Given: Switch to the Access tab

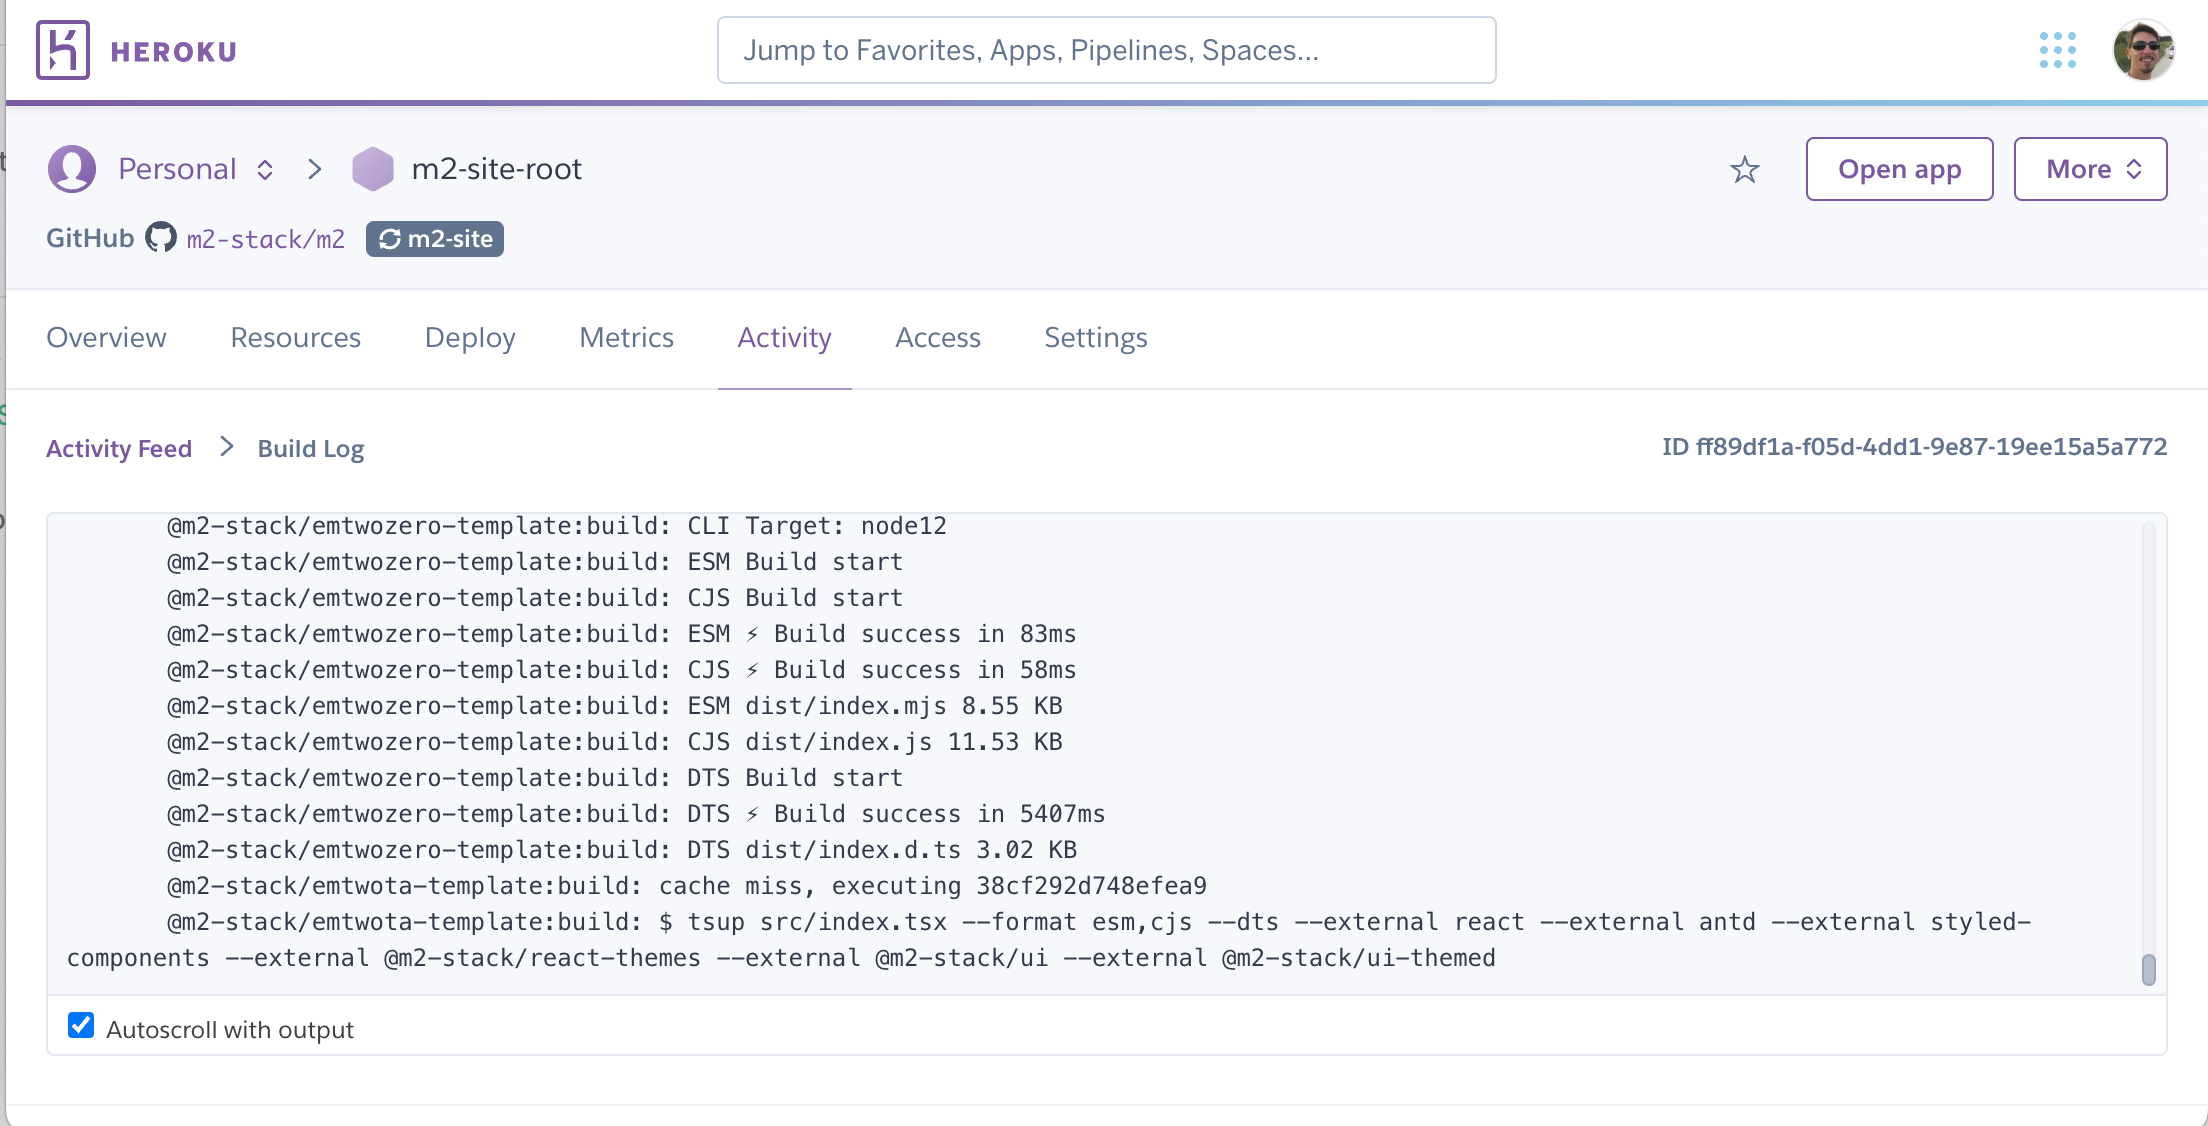Looking at the screenshot, I should click(x=937, y=337).
